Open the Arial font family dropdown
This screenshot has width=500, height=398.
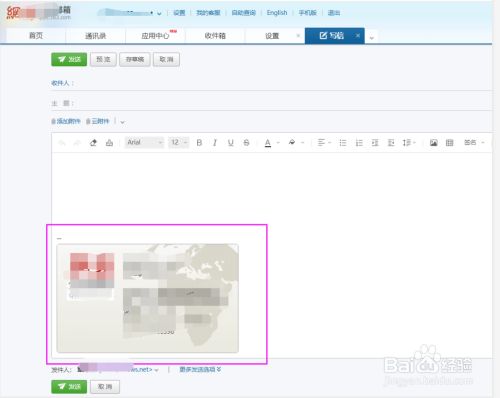(x=144, y=143)
